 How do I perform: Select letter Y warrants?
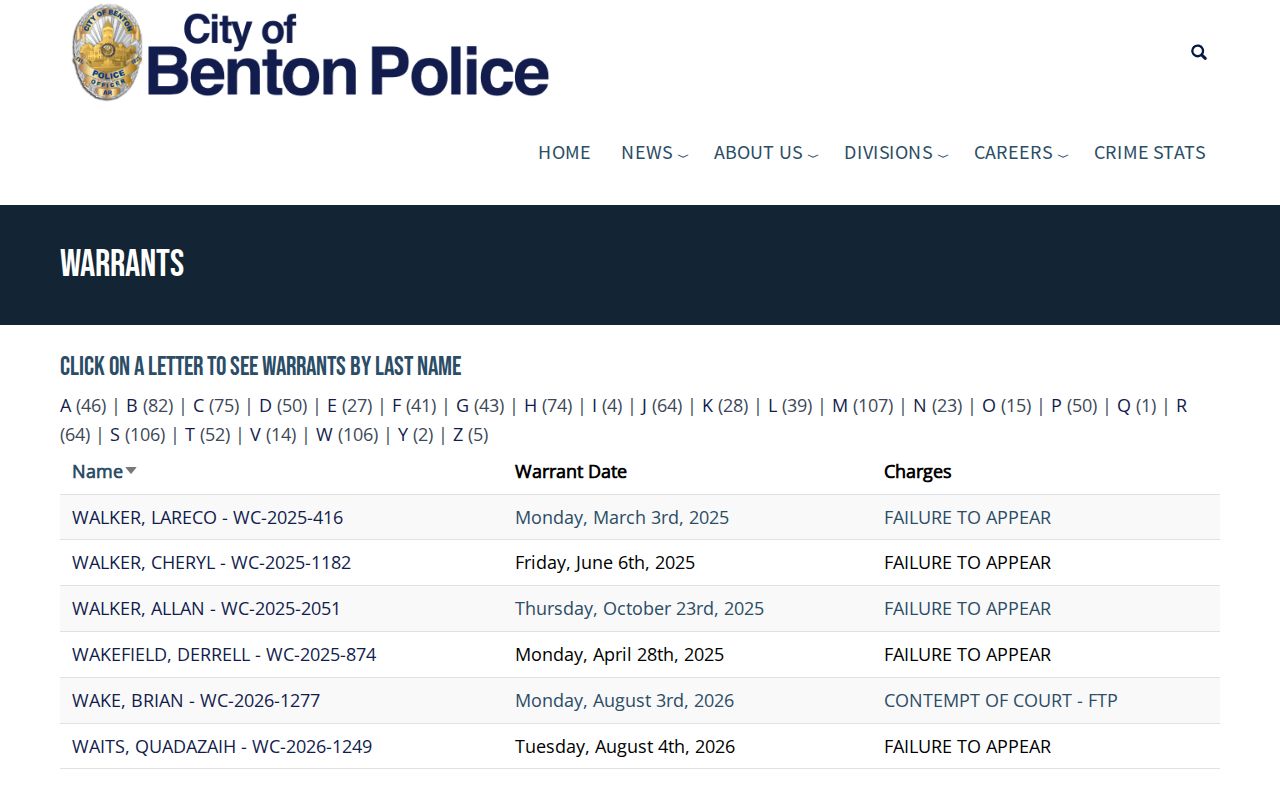[x=403, y=435]
